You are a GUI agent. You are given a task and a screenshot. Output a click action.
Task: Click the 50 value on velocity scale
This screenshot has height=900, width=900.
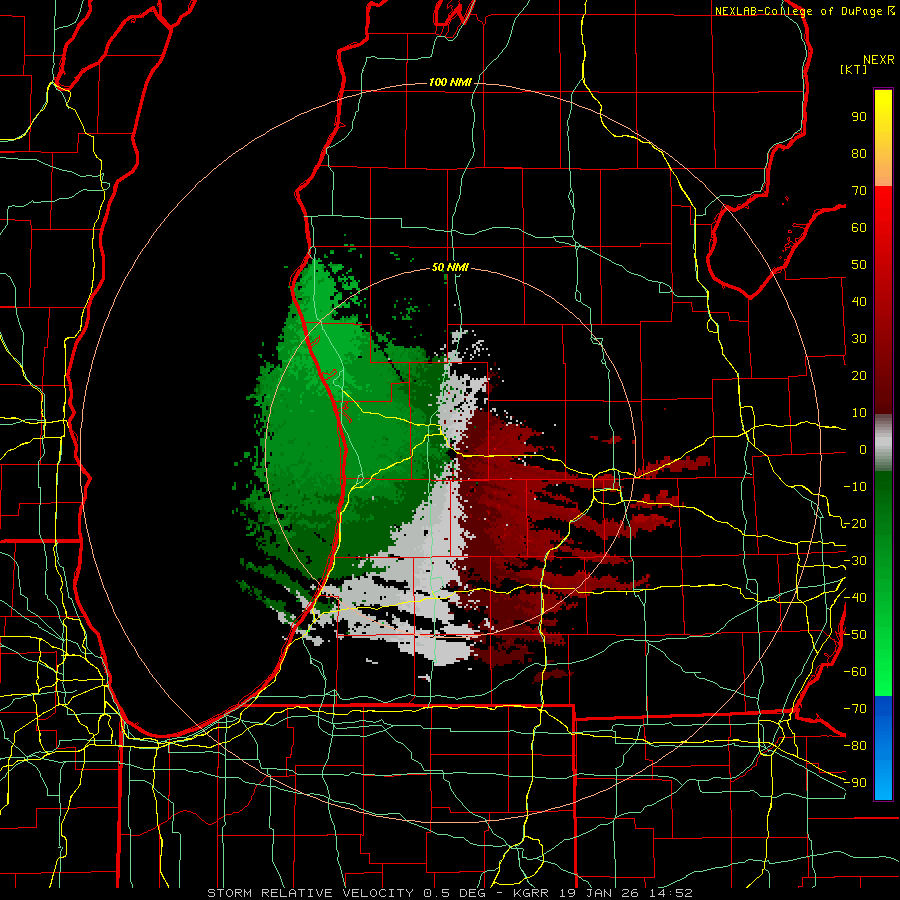click(859, 265)
